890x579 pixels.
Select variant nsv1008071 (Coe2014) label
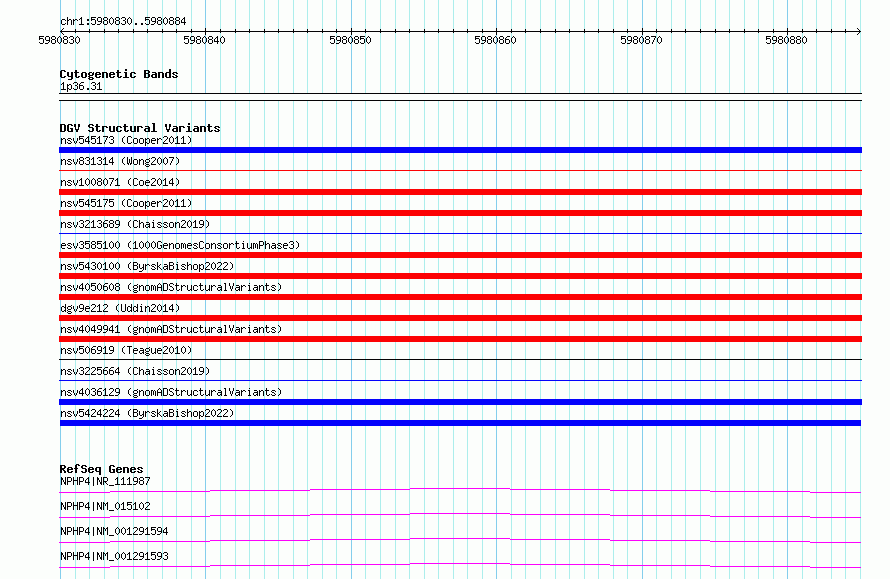coord(120,182)
